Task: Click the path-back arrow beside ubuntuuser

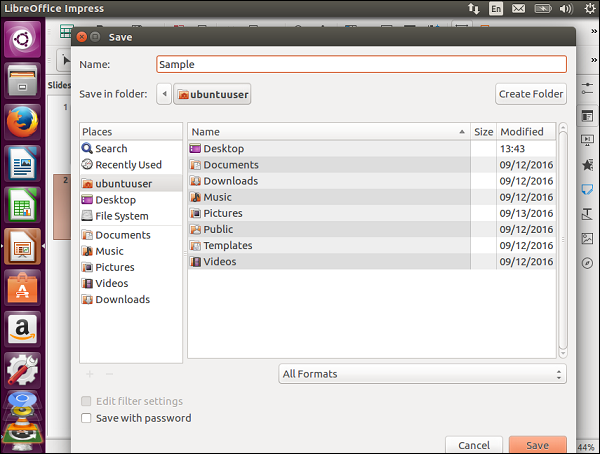Action: (164, 95)
